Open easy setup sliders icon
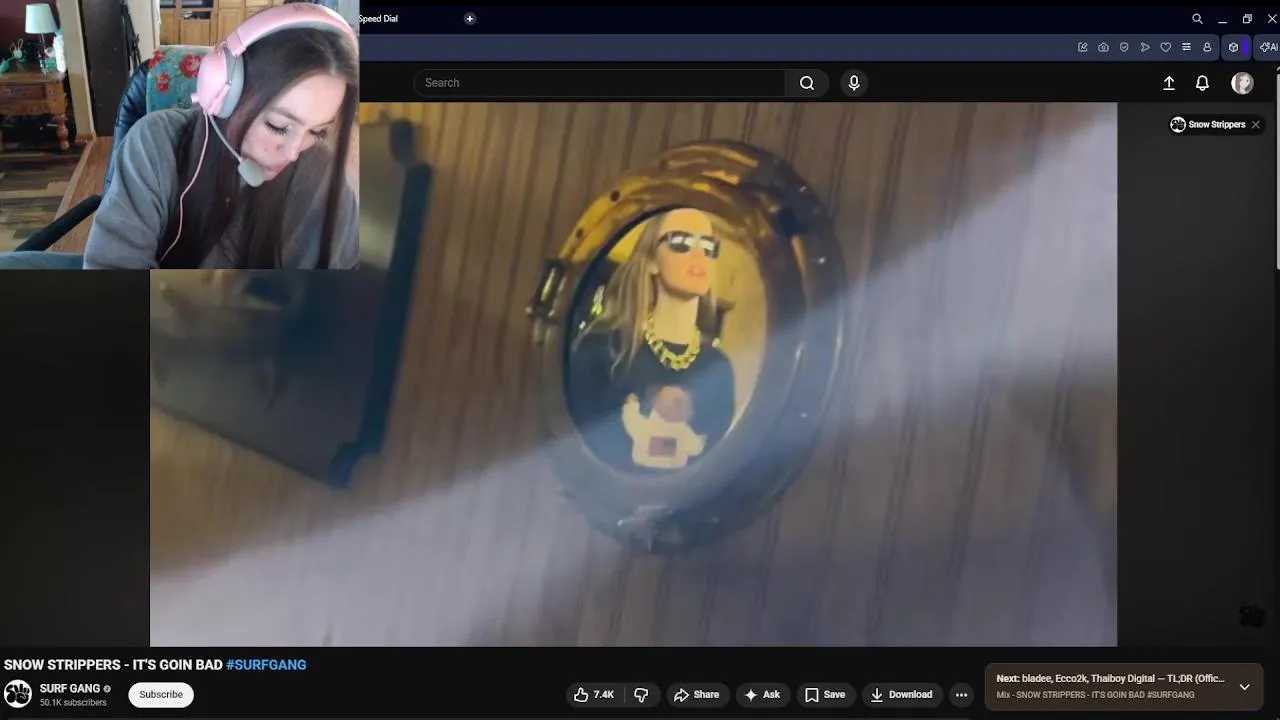The width and height of the screenshot is (1280, 720). (x=1186, y=47)
